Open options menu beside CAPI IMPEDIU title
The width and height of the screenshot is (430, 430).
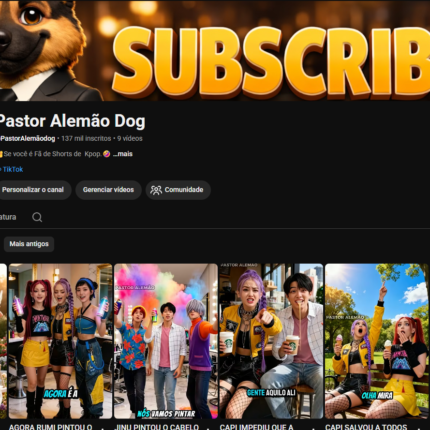(x=313, y=428)
